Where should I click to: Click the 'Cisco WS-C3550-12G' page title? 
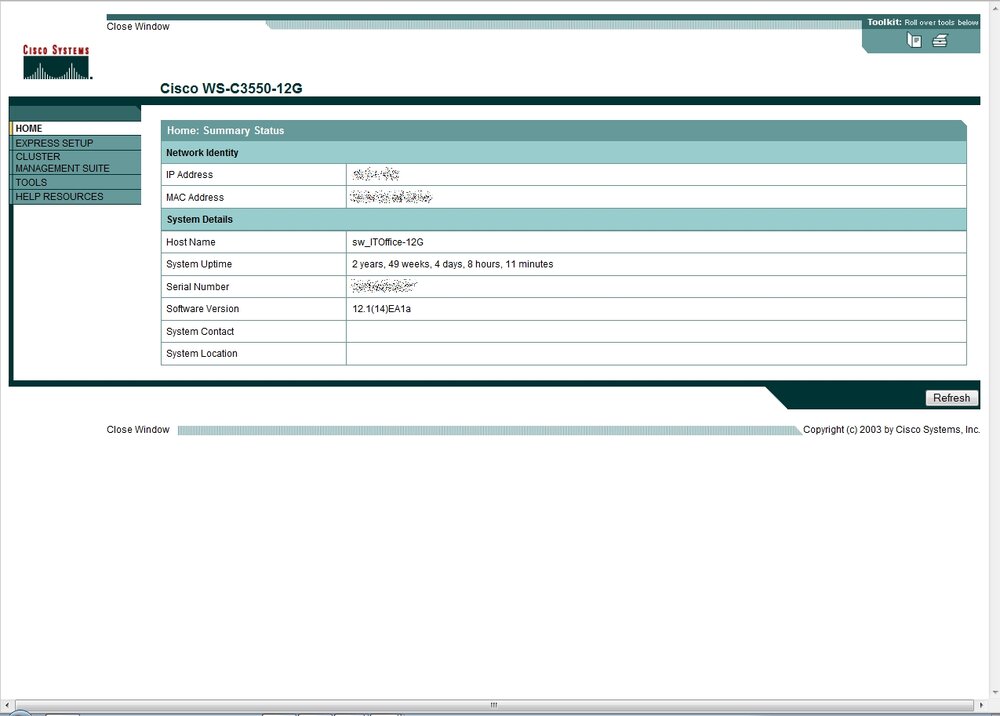231,88
